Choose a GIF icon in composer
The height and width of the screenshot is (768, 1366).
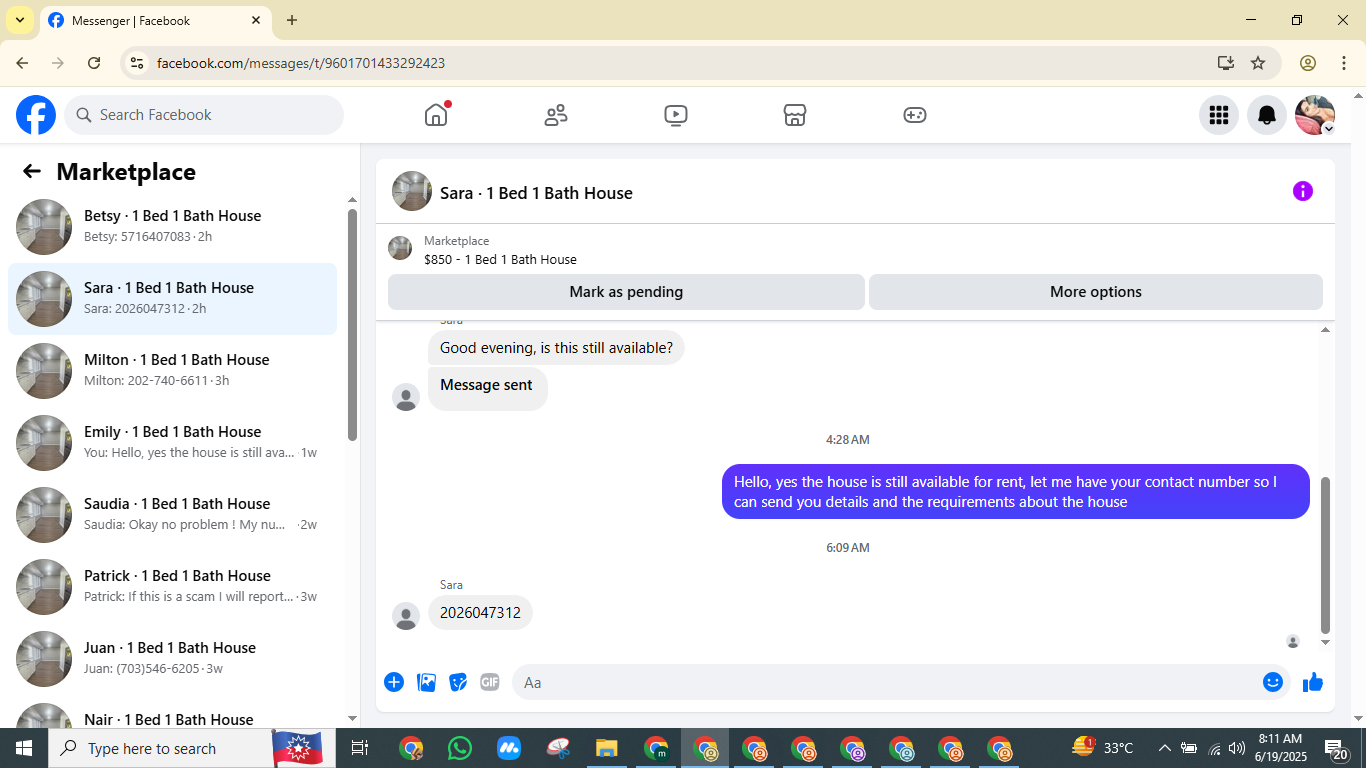click(490, 682)
